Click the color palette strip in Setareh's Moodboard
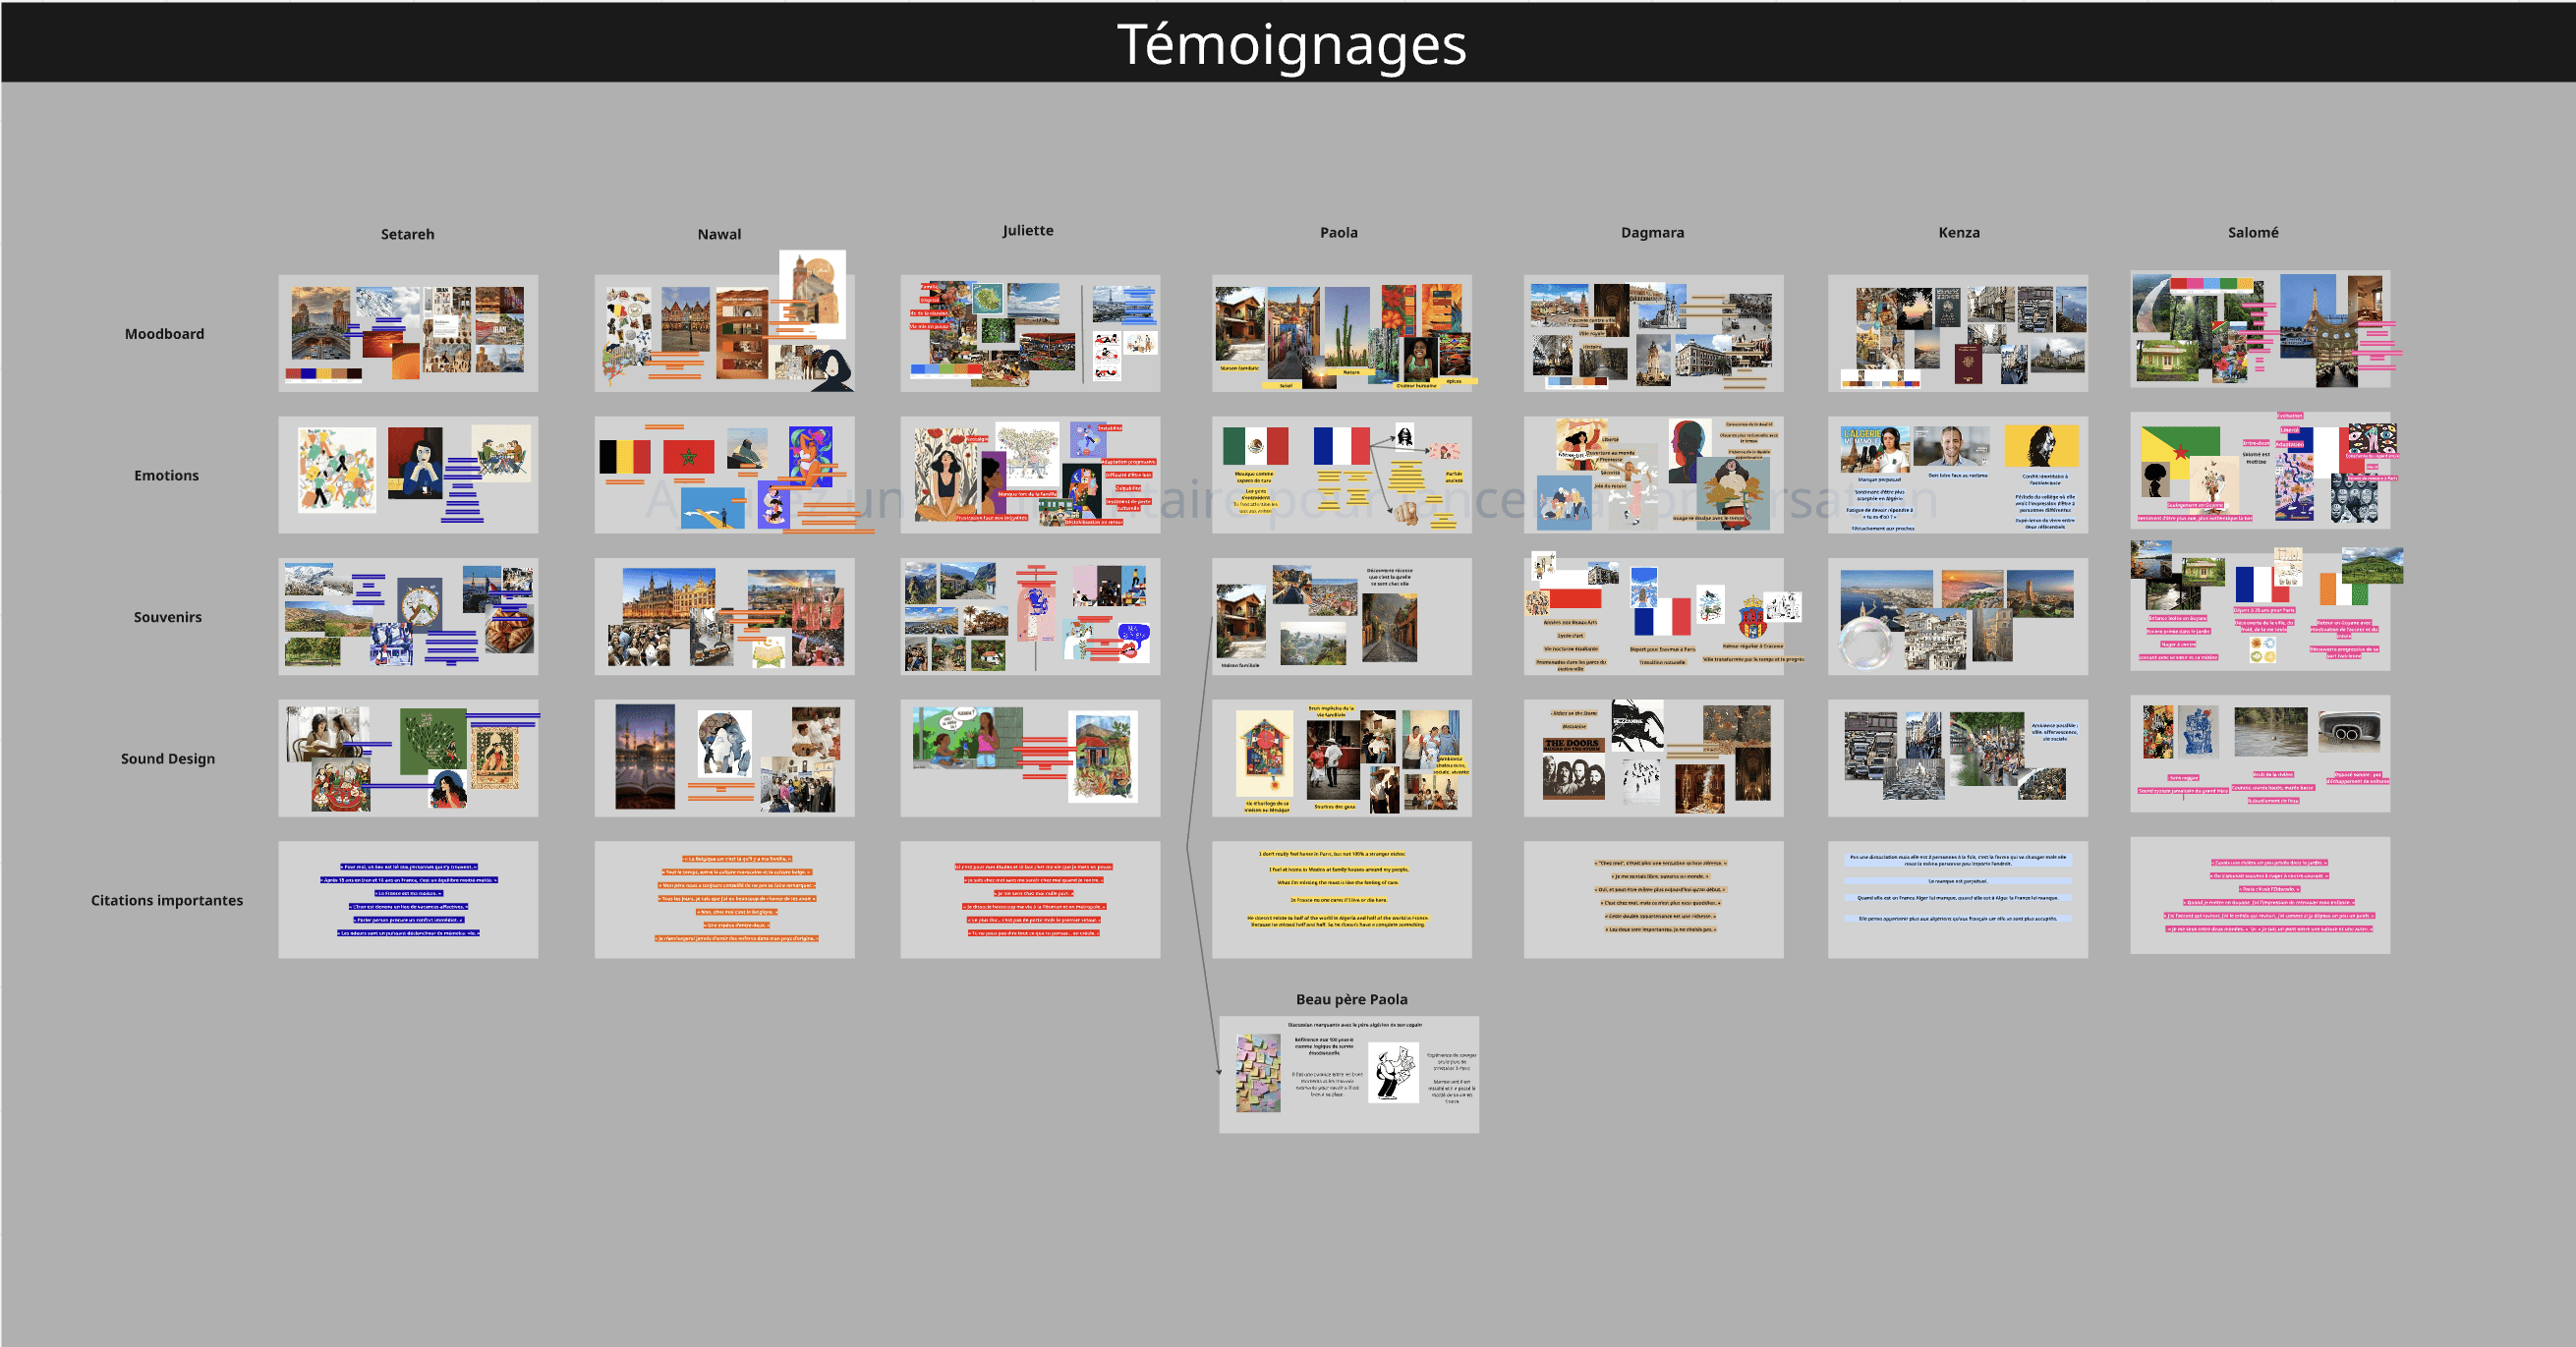The width and height of the screenshot is (2576, 1347). point(323,375)
